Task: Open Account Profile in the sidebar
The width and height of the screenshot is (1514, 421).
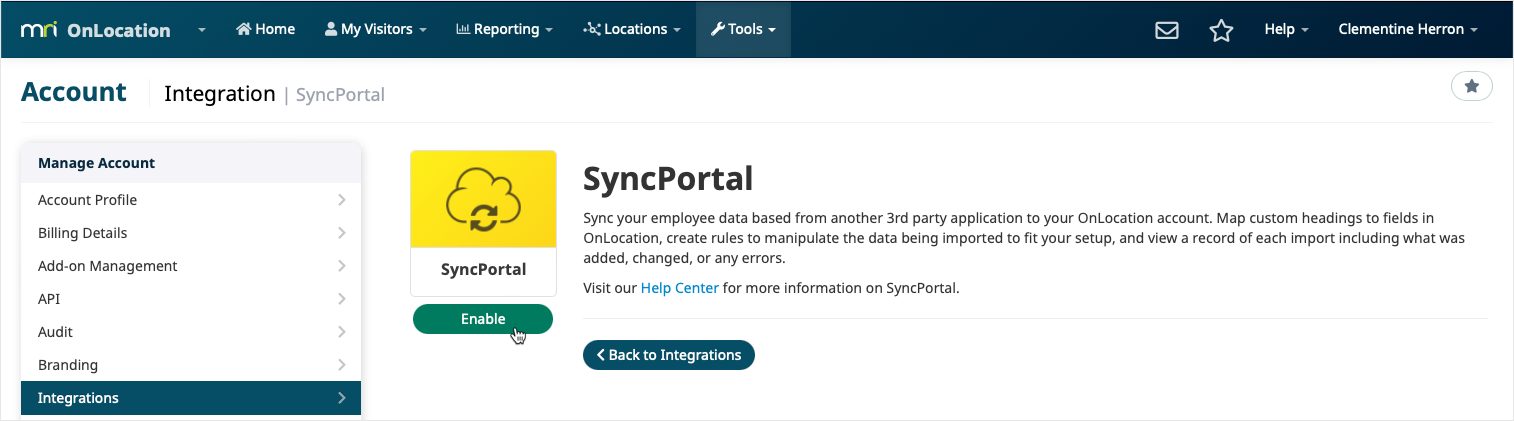Action: point(191,200)
